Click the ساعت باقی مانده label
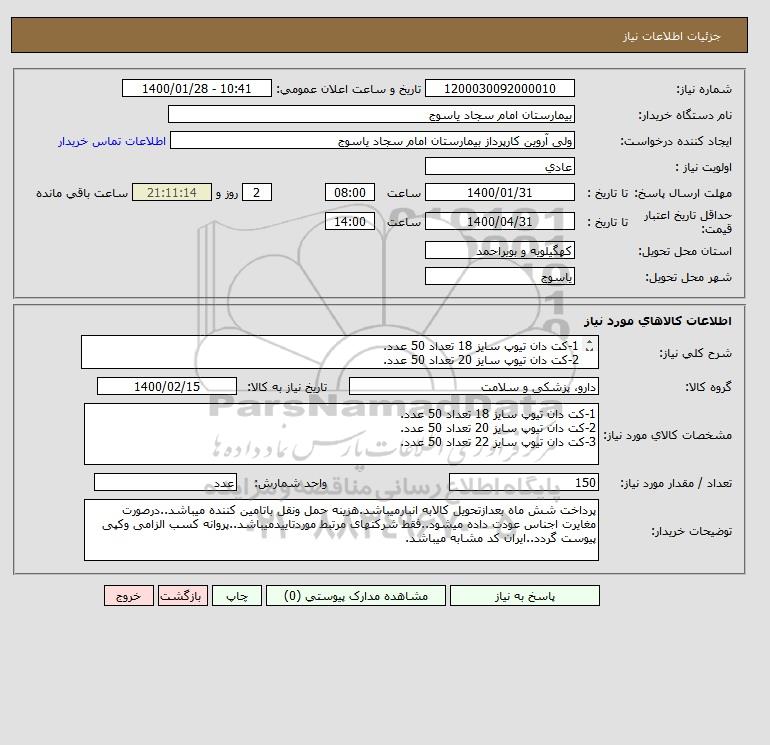The width and height of the screenshot is (770, 745). coord(82,193)
